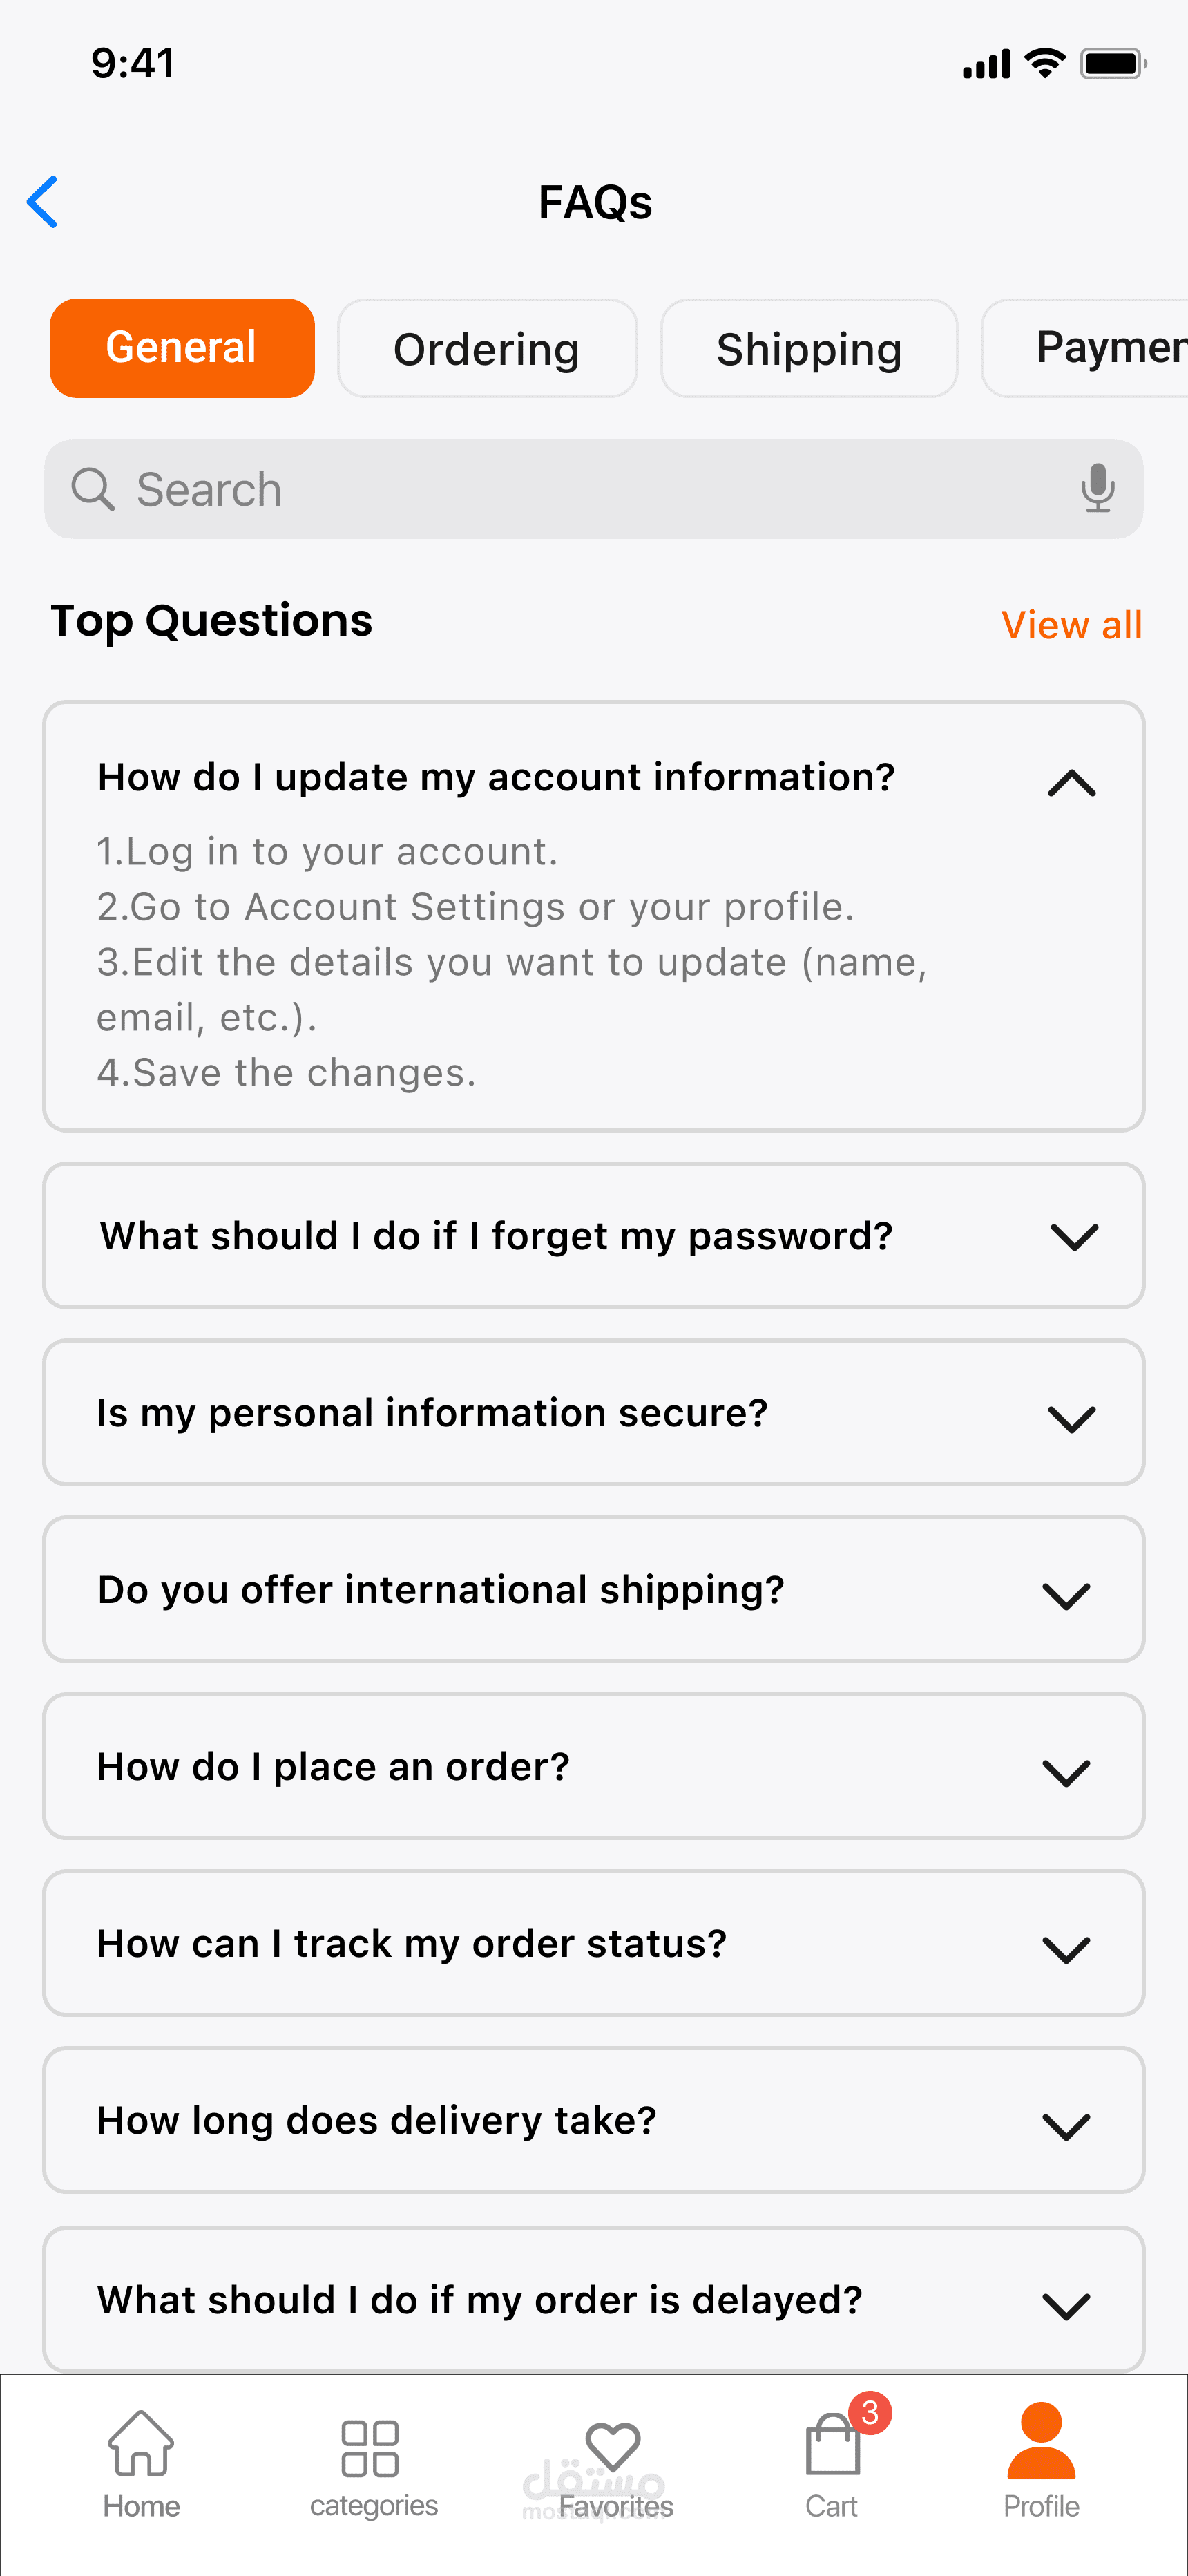Switch to the Shipping tab
The image size is (1188, 2576).
809,349
